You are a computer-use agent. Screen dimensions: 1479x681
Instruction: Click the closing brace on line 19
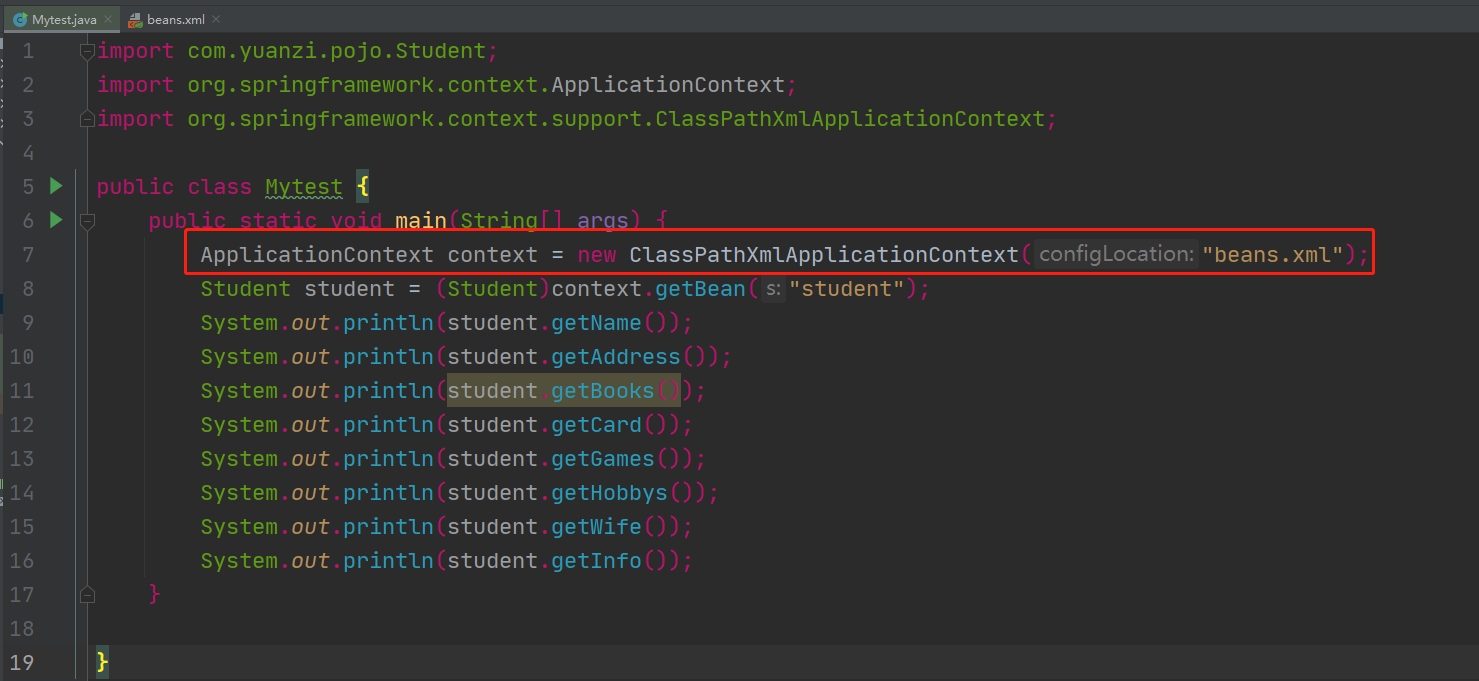click(102, 662)
